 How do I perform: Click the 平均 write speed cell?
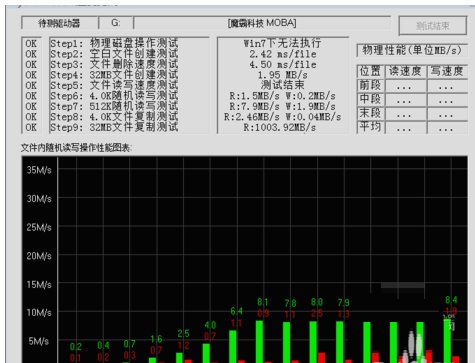[447, 128]
